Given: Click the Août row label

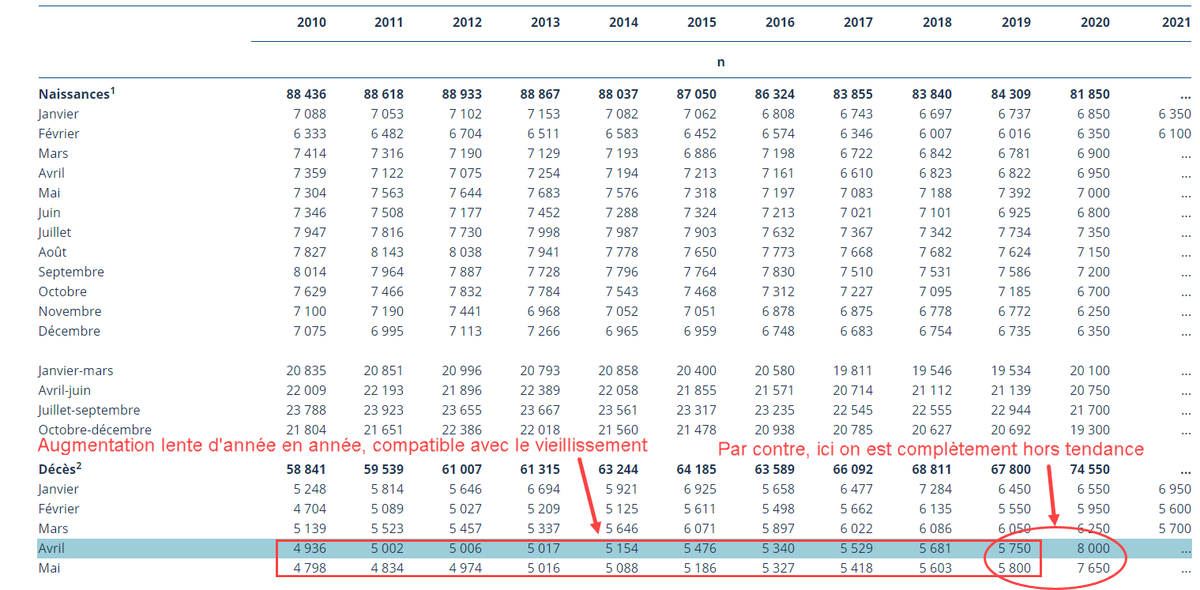Looking at the screenshot, I should point(53,252).
